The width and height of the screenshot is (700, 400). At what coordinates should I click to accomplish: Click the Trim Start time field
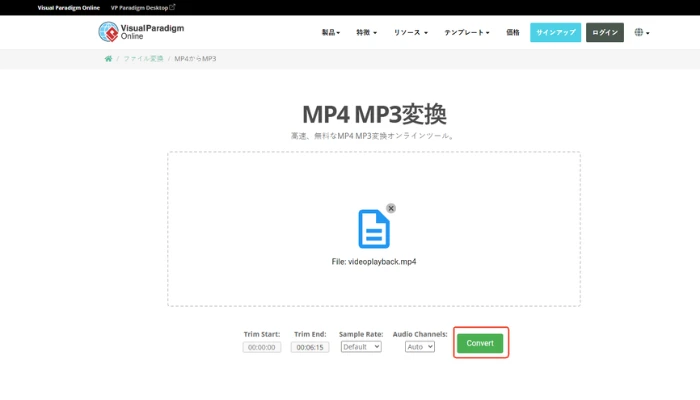click(262, 347)
